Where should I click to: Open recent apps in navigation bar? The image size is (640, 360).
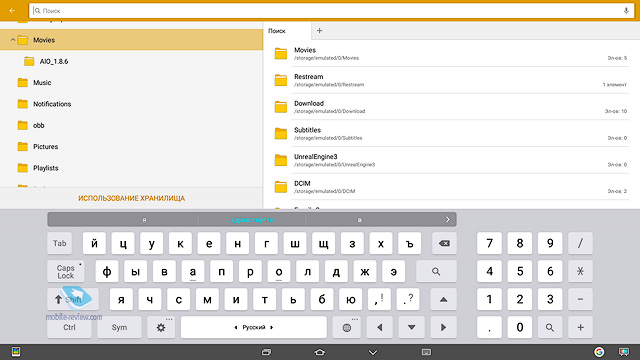click(266, 352)
